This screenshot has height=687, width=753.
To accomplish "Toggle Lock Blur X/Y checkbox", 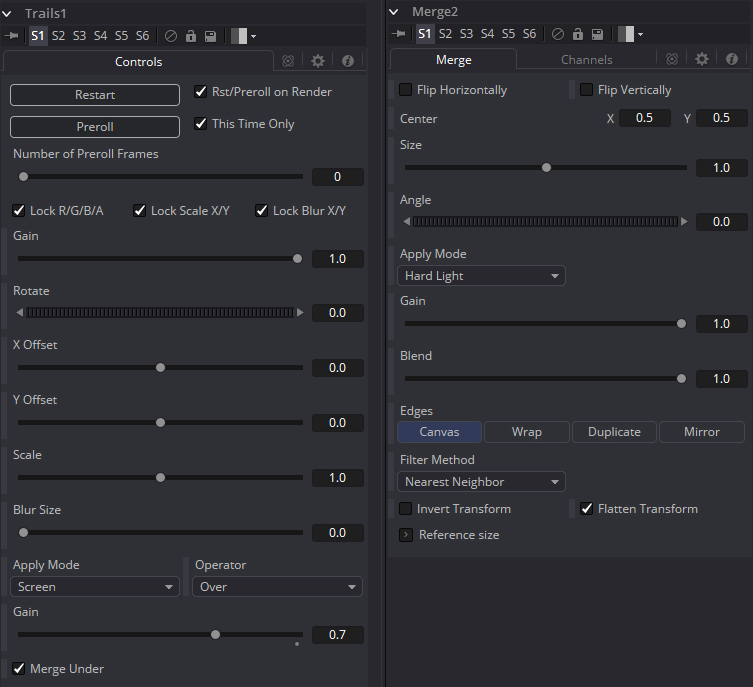I will pyautogui.click(x=261, y=210).
